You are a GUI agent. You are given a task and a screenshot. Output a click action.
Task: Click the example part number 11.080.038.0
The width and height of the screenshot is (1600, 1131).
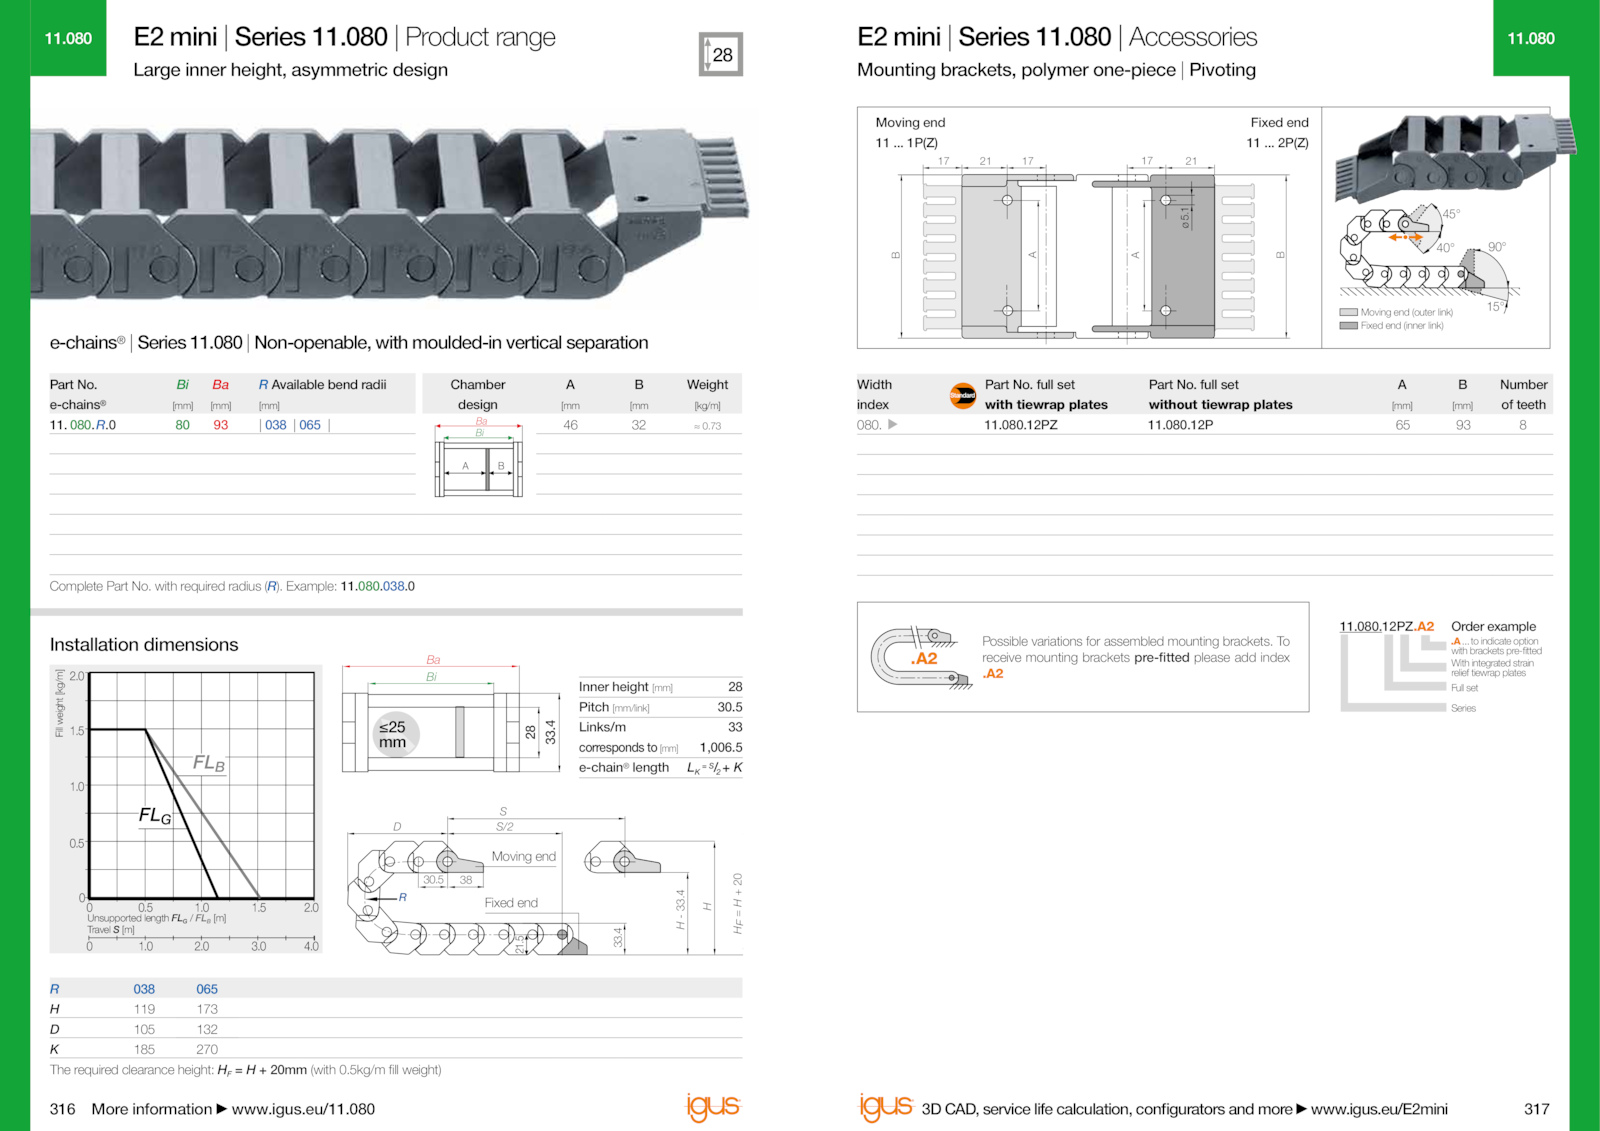pos(378,586)
